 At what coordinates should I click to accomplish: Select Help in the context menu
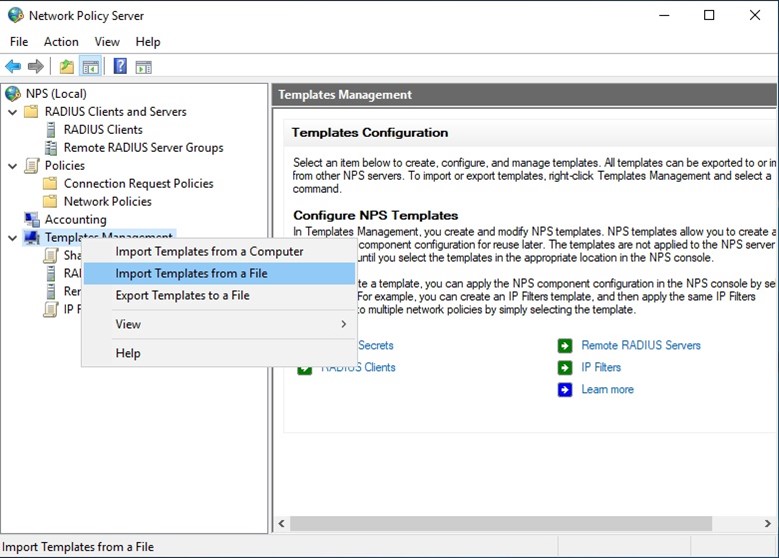[x=219, y=353]
